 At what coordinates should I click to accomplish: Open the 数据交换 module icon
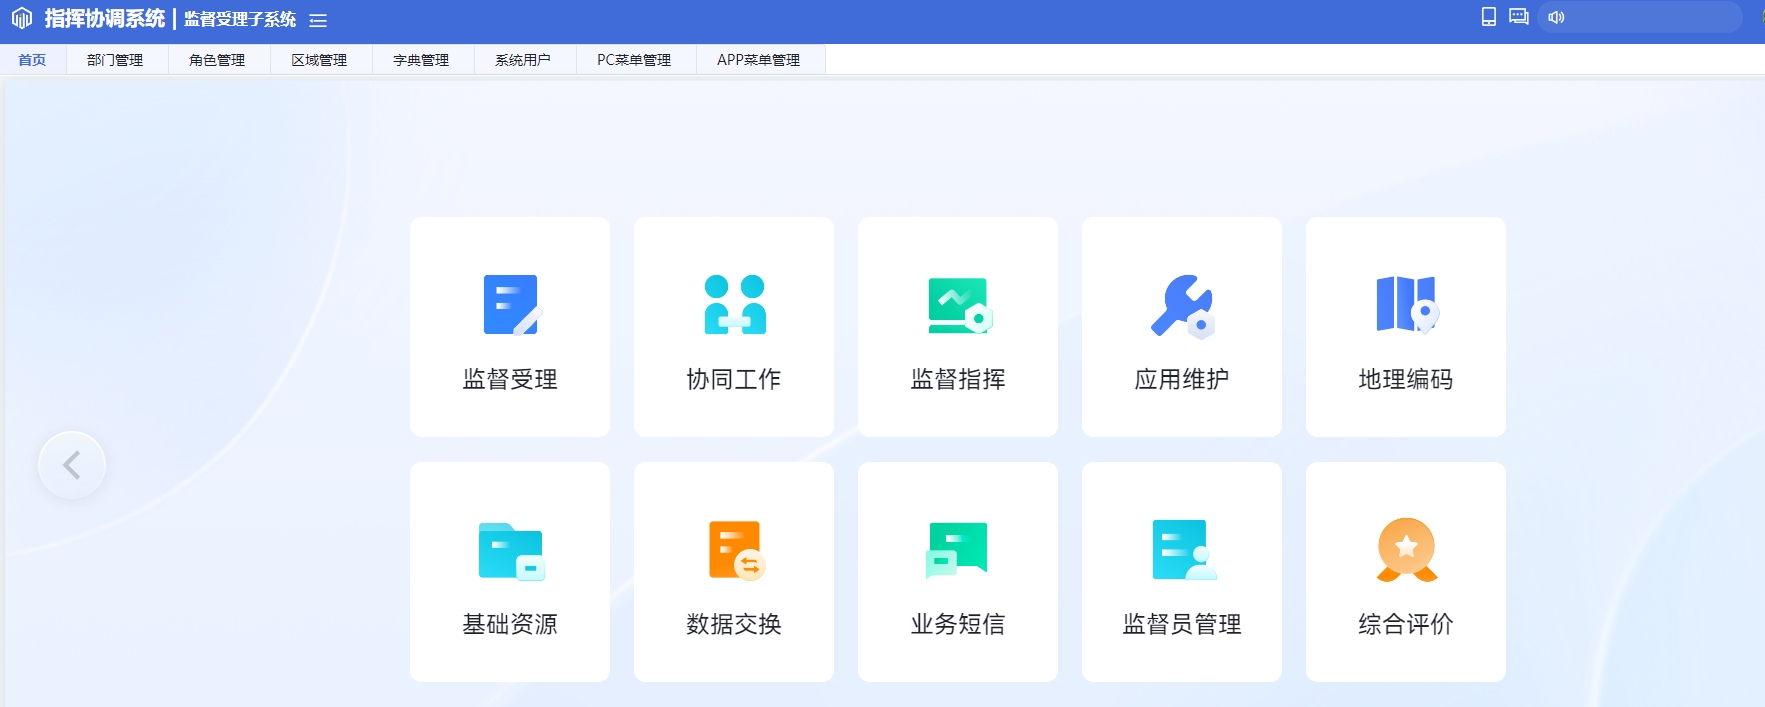[735, 551]
